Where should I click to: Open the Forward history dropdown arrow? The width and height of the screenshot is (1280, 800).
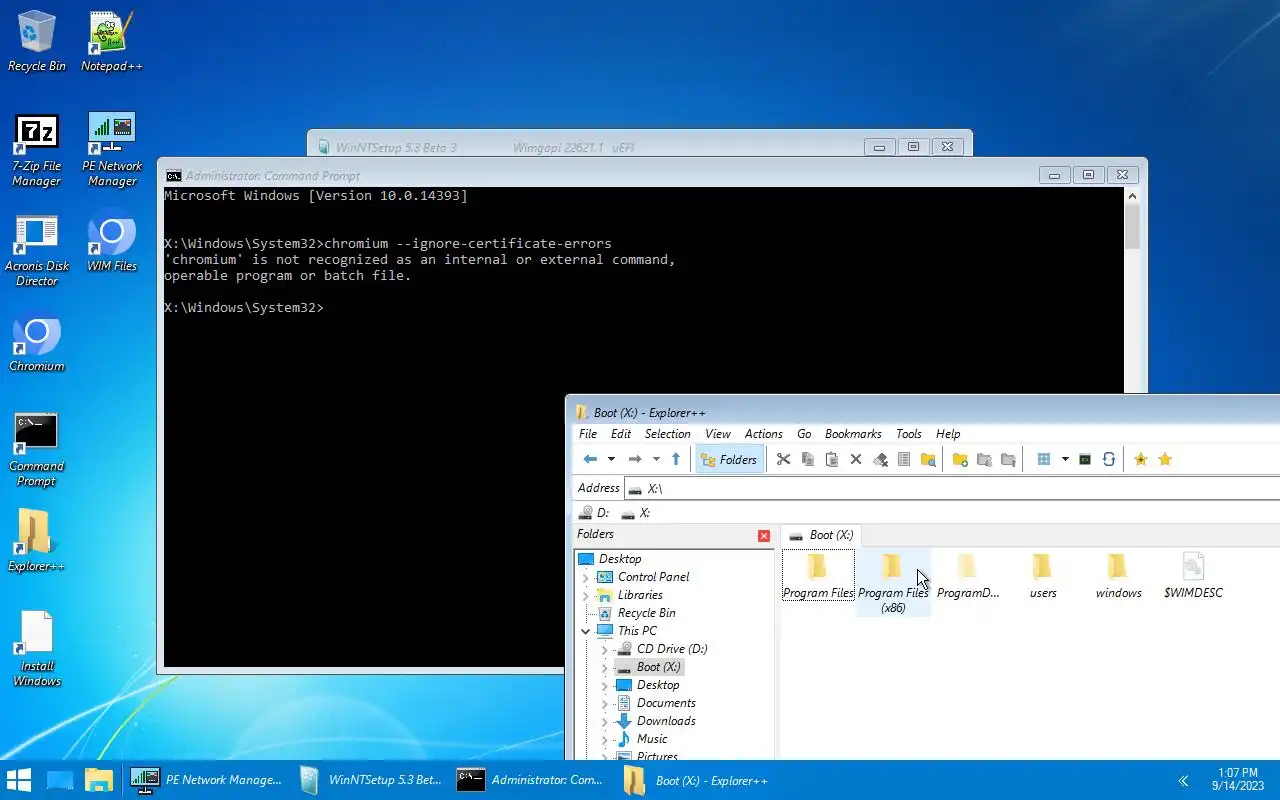[x=656, y=459]
